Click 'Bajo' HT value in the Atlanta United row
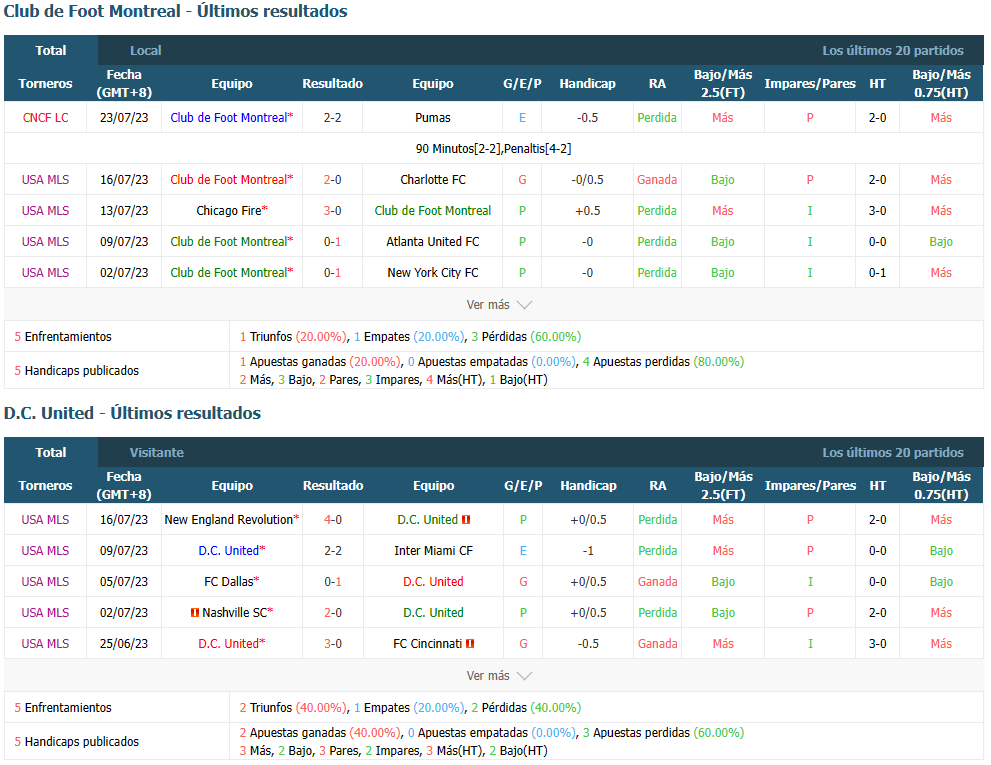The image size is (991, 765). tap(941, 242)
